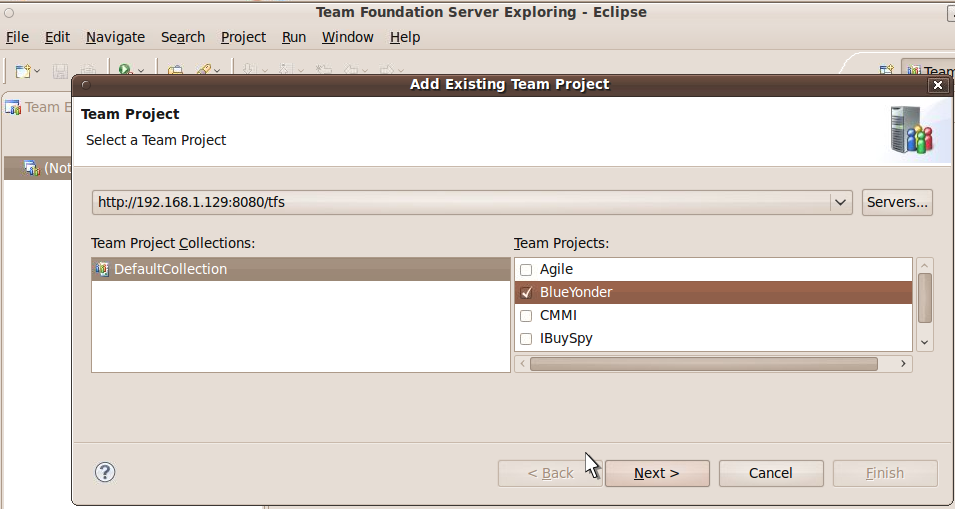
Task: Click the help question mark icon
Action: pos(105,472)
